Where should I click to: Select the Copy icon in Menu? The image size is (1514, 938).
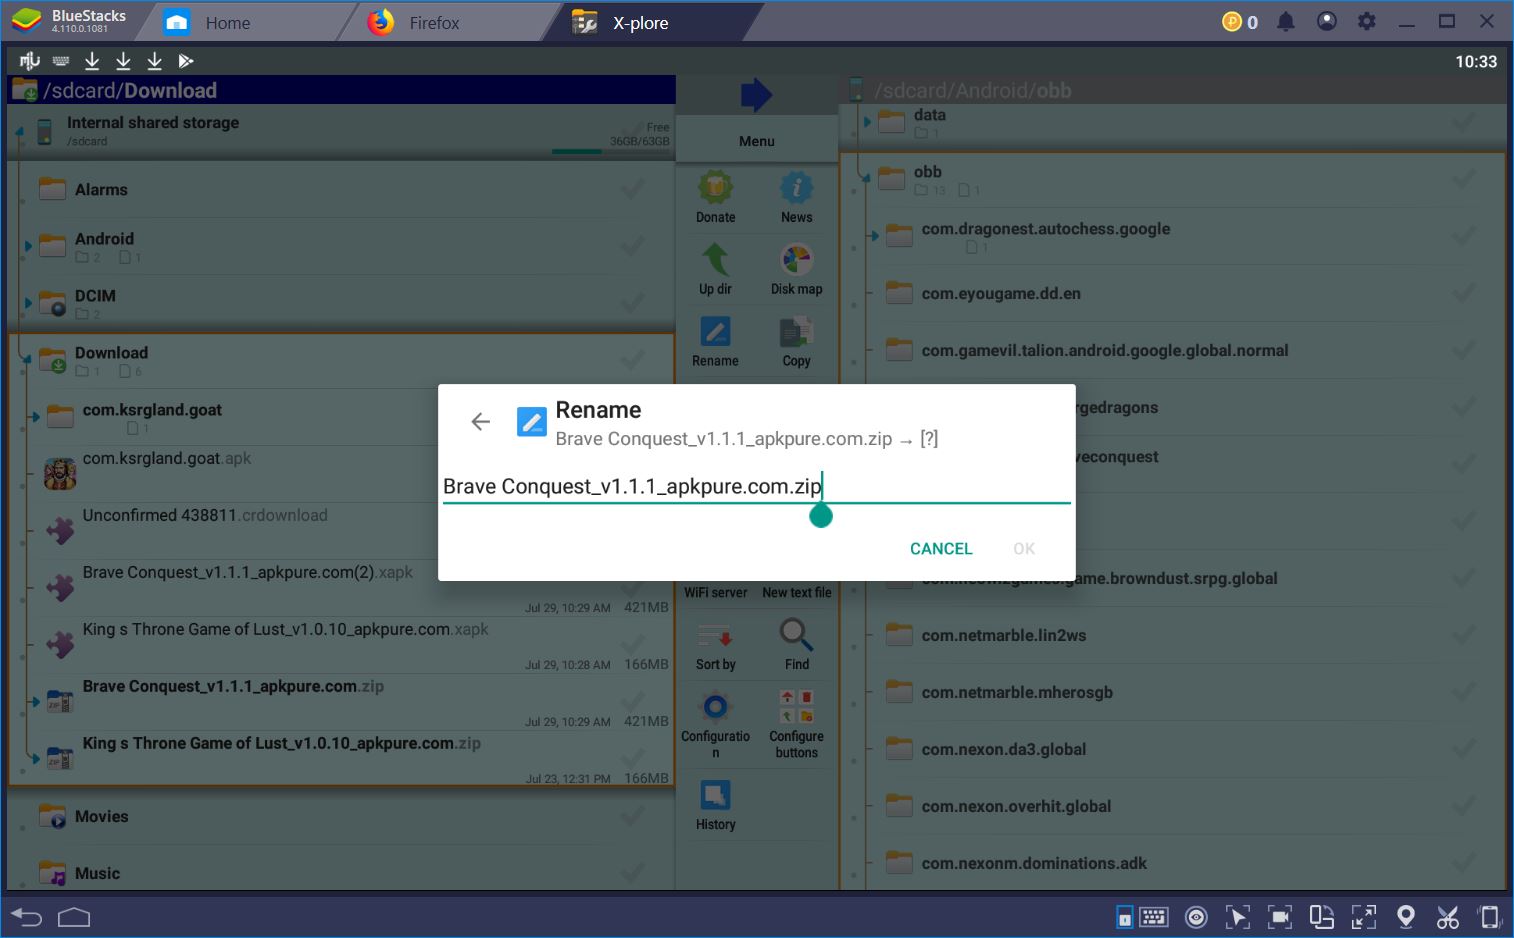click(x=796, y=332)
